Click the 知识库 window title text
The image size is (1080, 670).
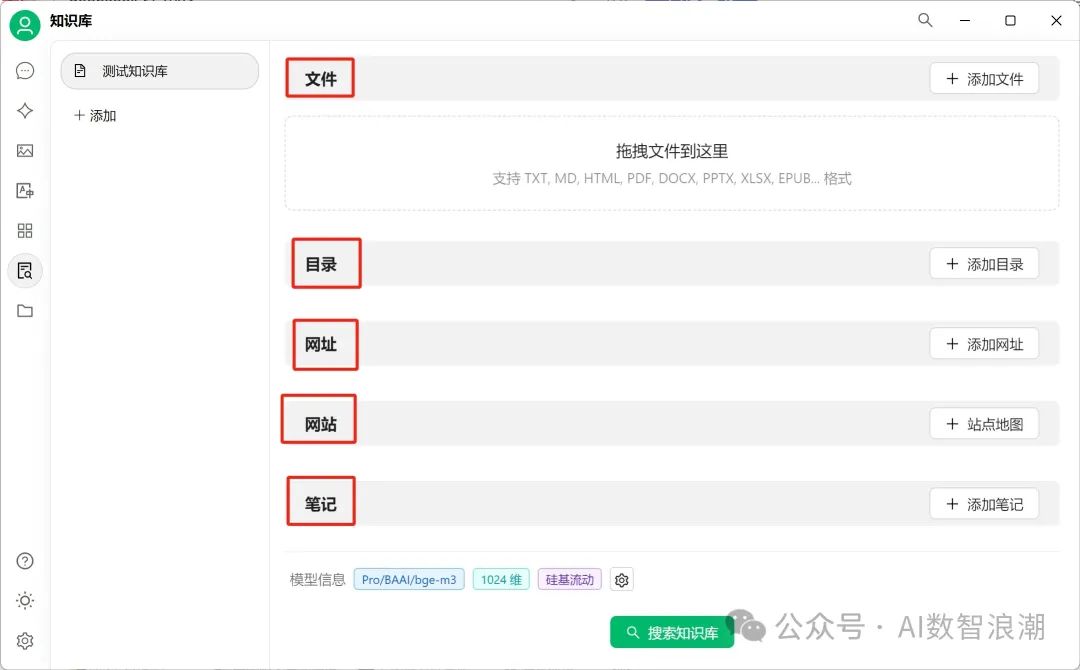[x=71, y=21]
